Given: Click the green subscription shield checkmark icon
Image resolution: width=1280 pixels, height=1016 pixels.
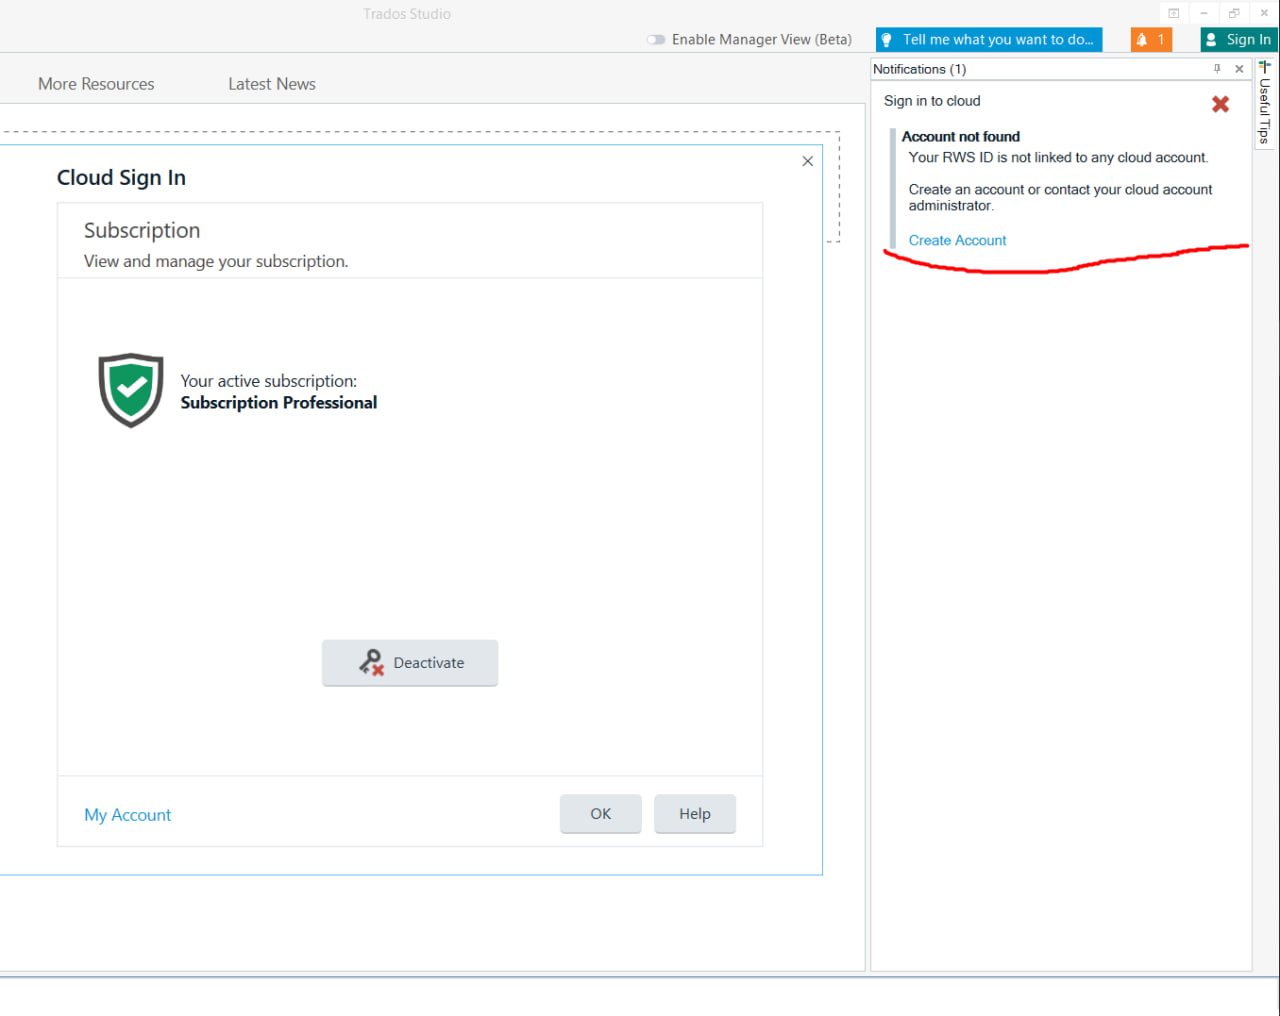Looking at the screenshot, I should pyautogui.click(x=130, y=389).
